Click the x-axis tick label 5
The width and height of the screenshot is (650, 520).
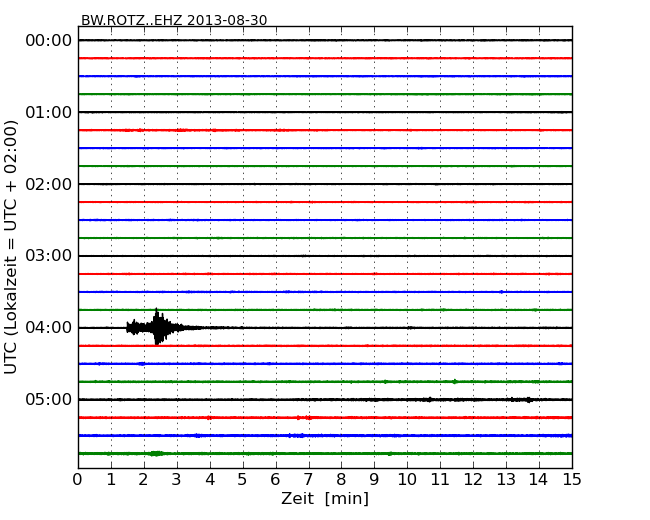(x=243, y=480)
